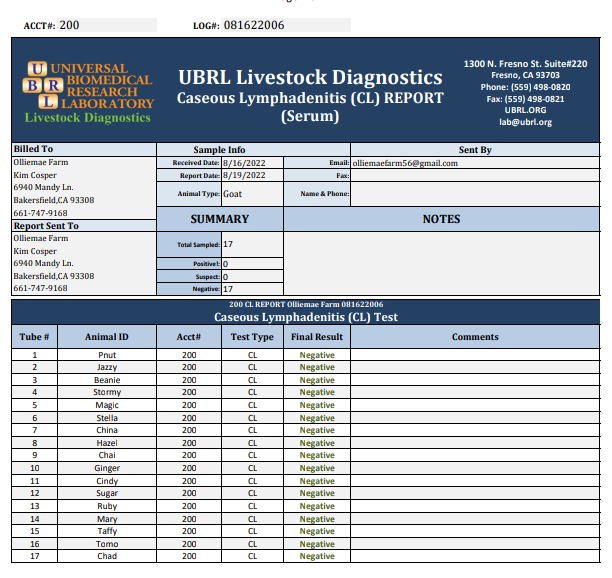Image resolution: width=612 pixels, height=578 pixels.
Task: Click the email olliemaefarm56@gmail.com
Action: tap(405, 163)
